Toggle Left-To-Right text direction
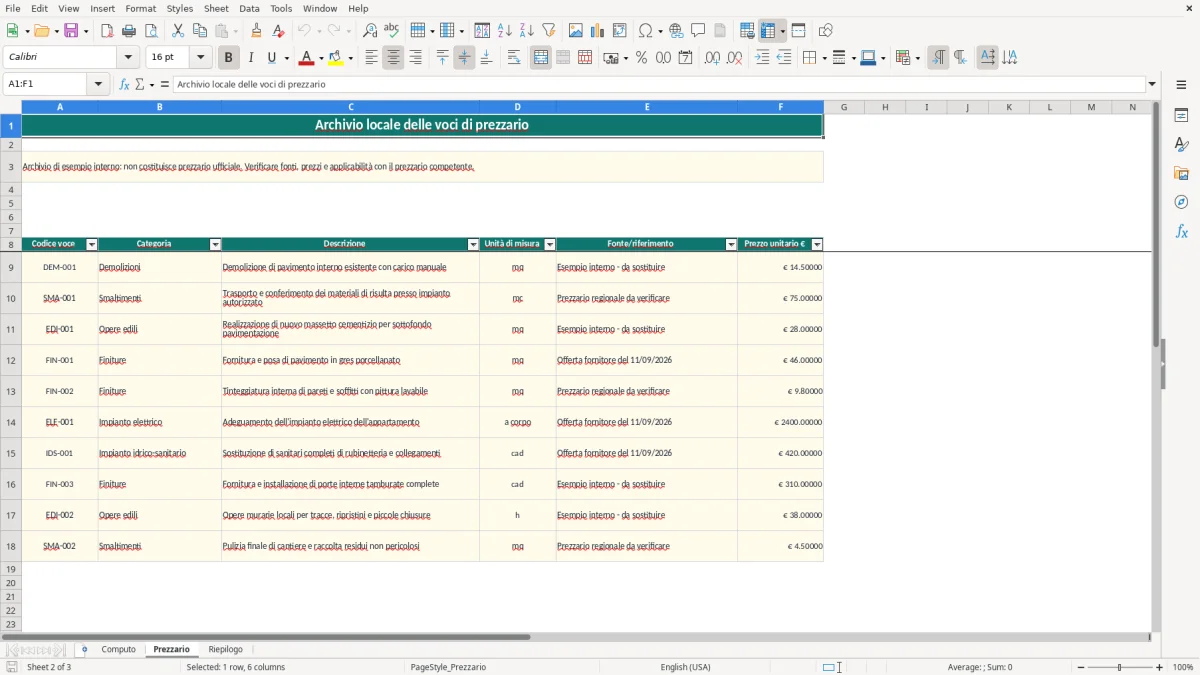The width and height of the screenshot is (1200, 675). [x=938, y=58]
